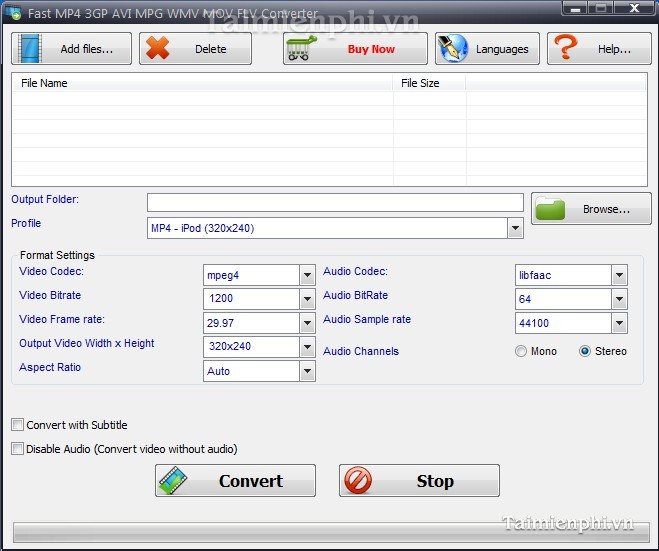Open the Video Codec dropdown
The height and width of the screenshot is (551, 659).
(x=307, y=275)
